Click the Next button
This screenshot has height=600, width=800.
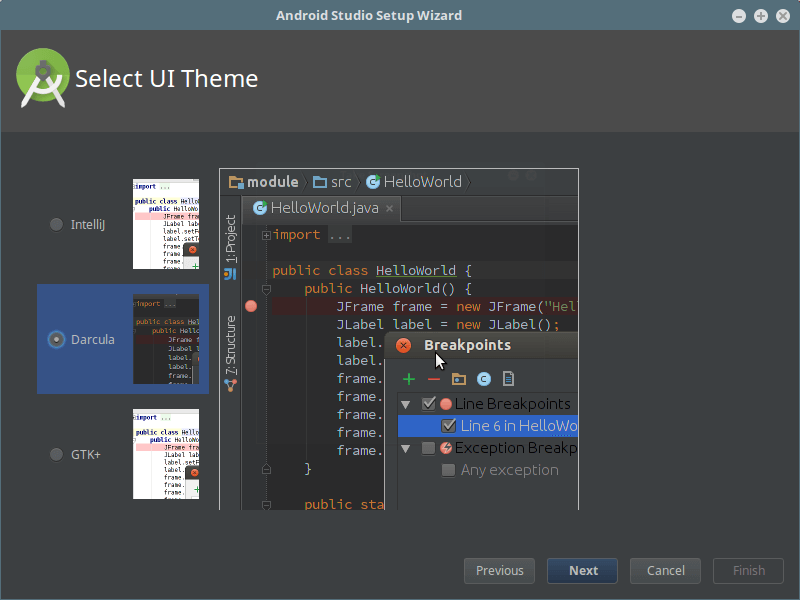tap(583, 571)
